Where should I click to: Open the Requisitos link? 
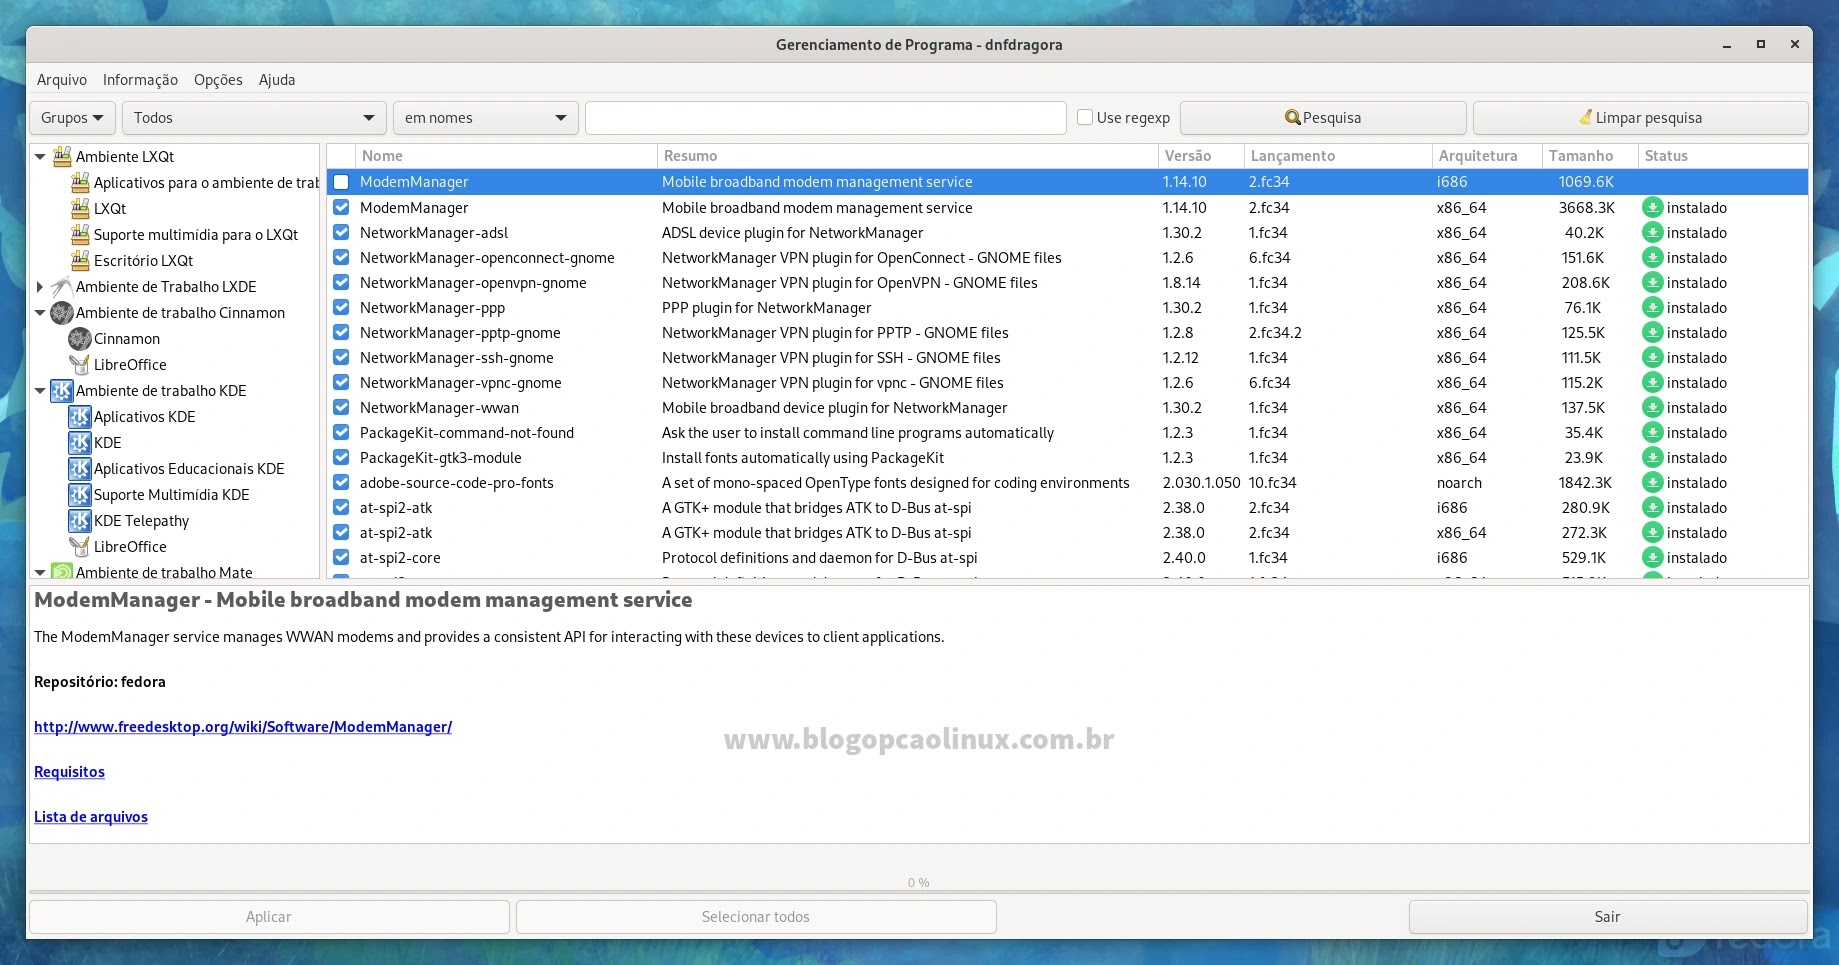click(x=69, y=772)
